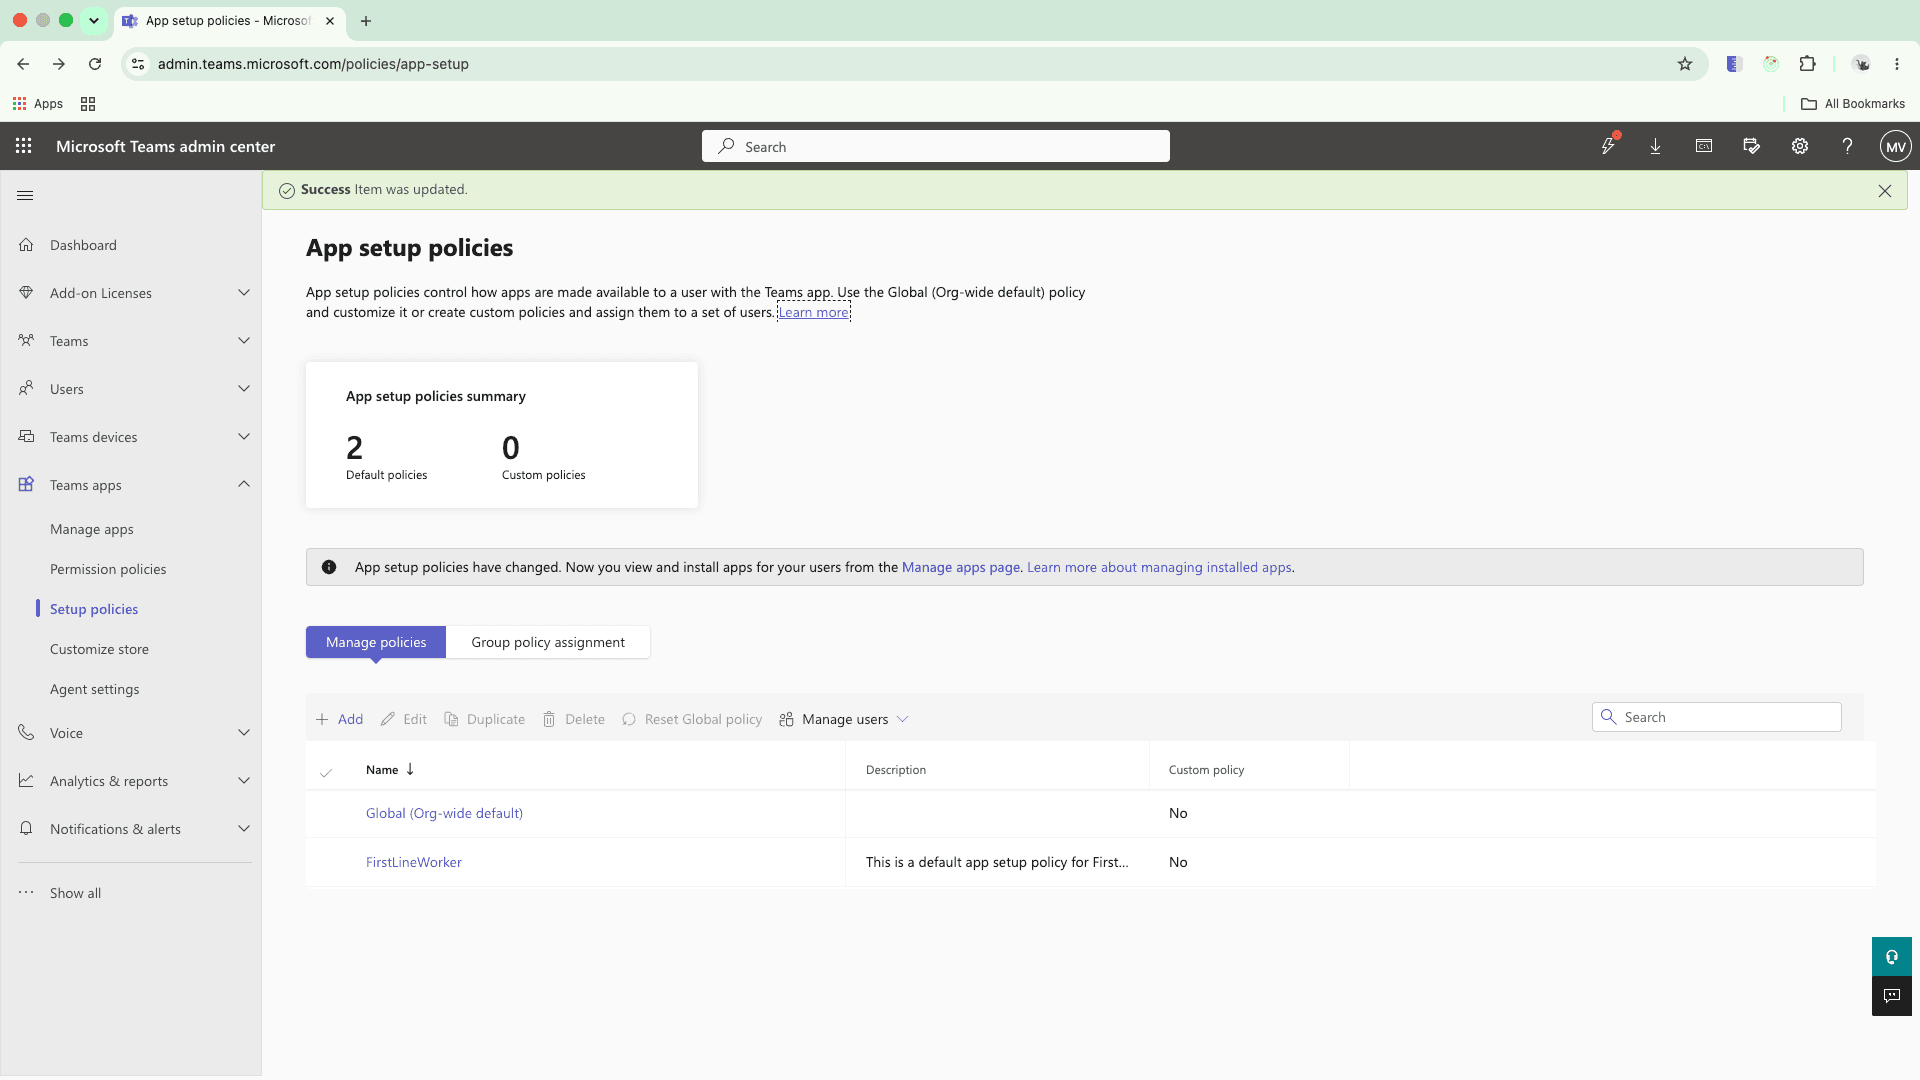
Task: Open the MV account avatar
Action: click(x=1895, y=146)
